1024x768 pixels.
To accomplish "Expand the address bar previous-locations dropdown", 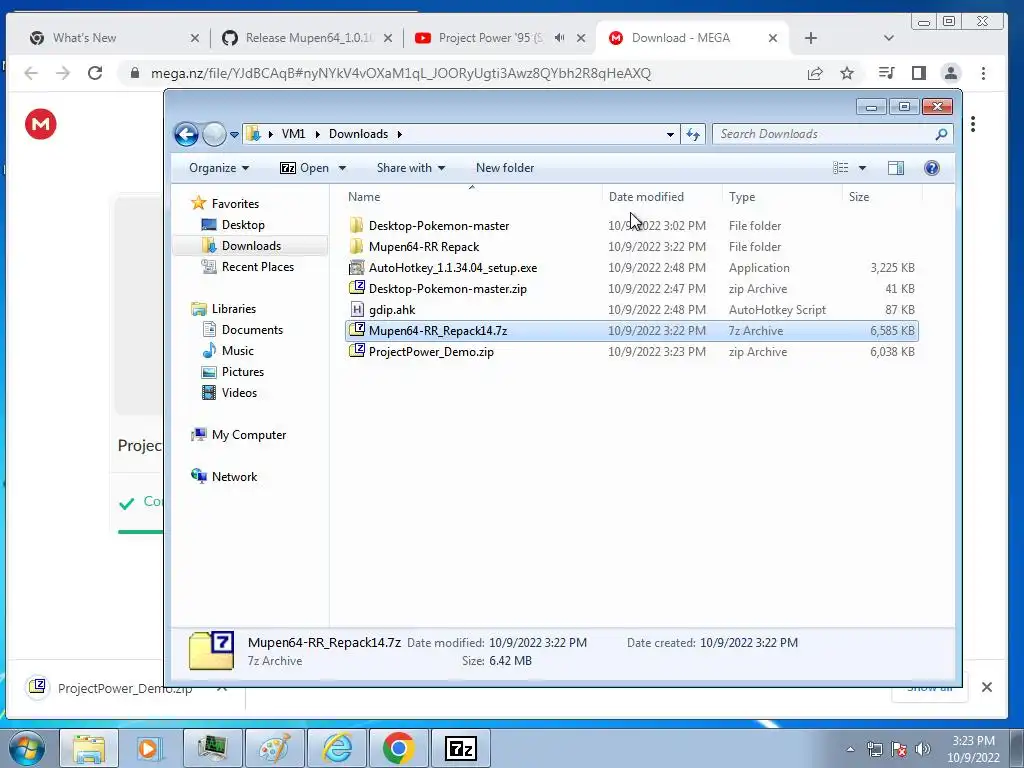I will (x=670, y=135).
